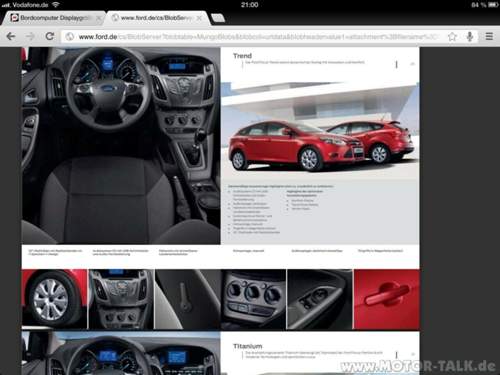500x375 pixels.
Task: Click the globe icon in the address bar
Action: click(x=70, y=36)
